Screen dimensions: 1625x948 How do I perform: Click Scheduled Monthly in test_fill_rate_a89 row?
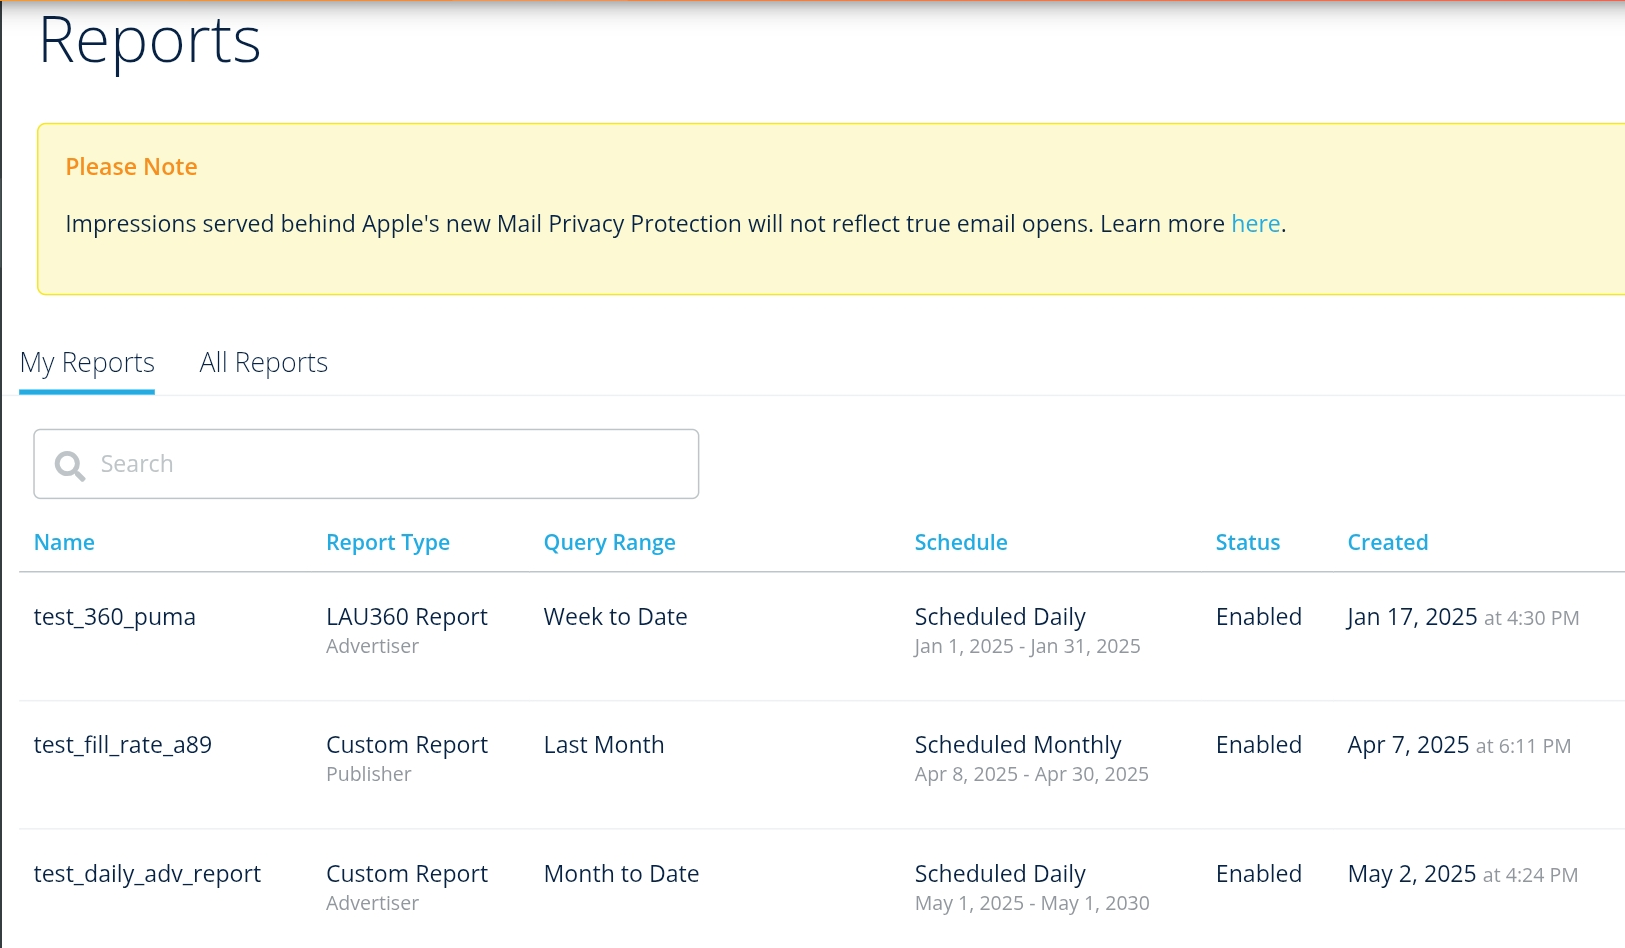click(x=1017, y=745)
